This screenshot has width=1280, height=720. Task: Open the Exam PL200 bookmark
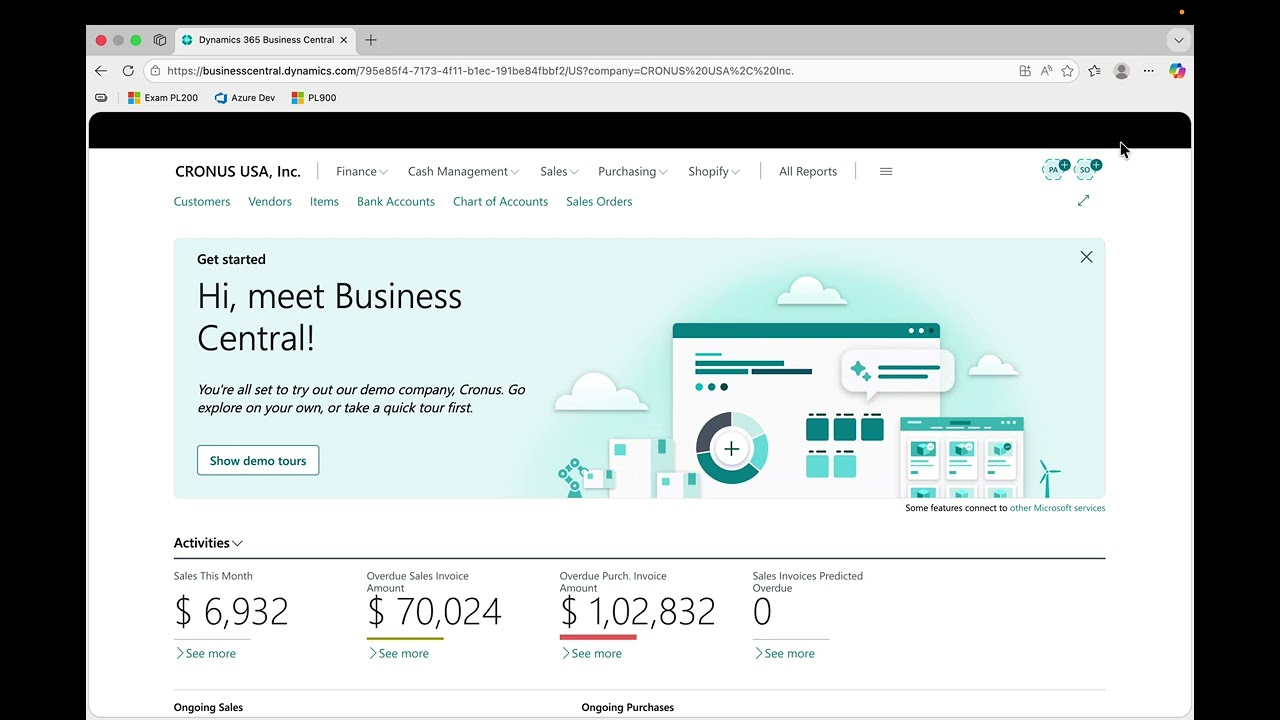click(x=163, y=98)
